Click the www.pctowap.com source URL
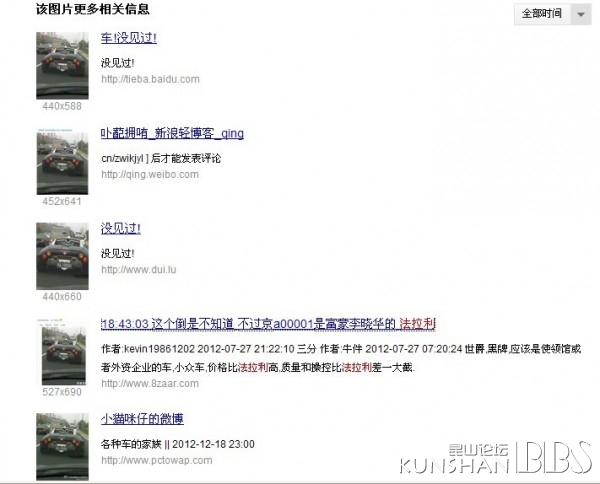The height and width of the screenshot is (484, 600). [157, 460]
